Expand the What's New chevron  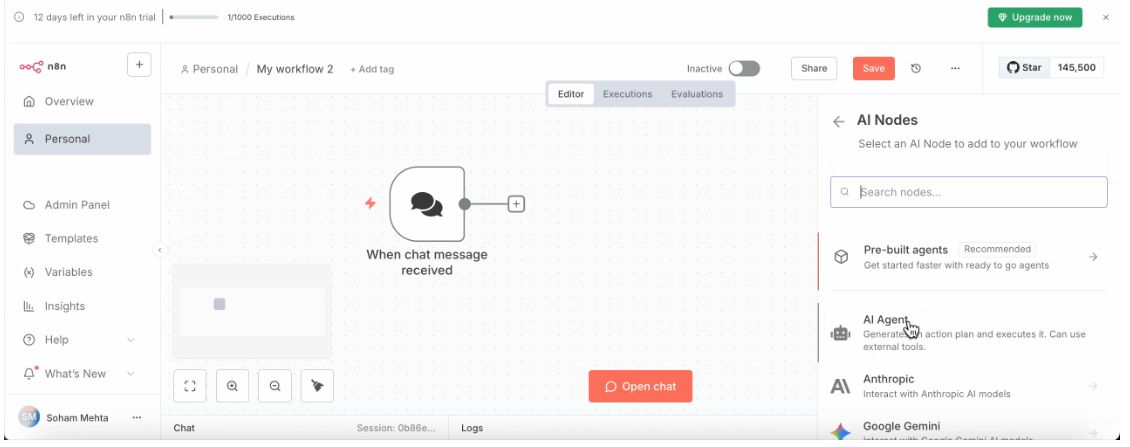click(131, 373)
